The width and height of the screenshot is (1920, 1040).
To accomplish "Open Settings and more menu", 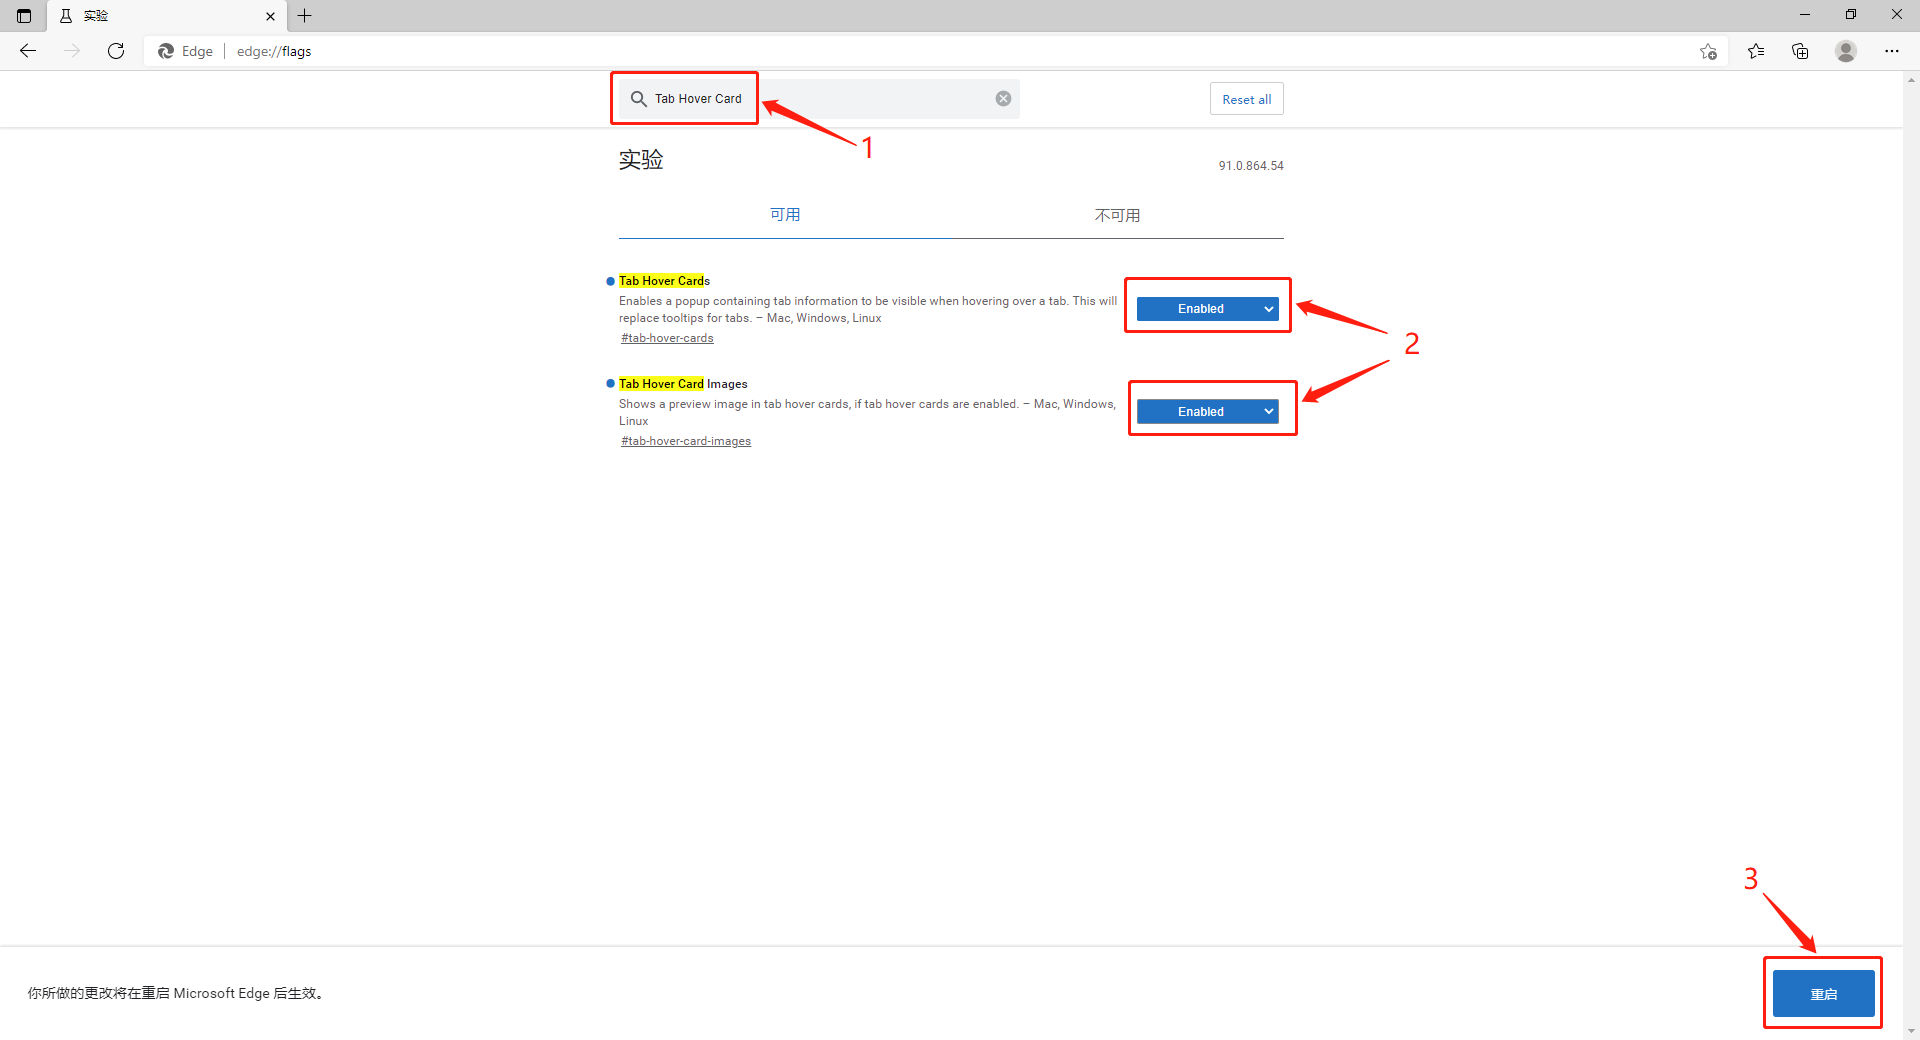I will tap(1891, 51).
